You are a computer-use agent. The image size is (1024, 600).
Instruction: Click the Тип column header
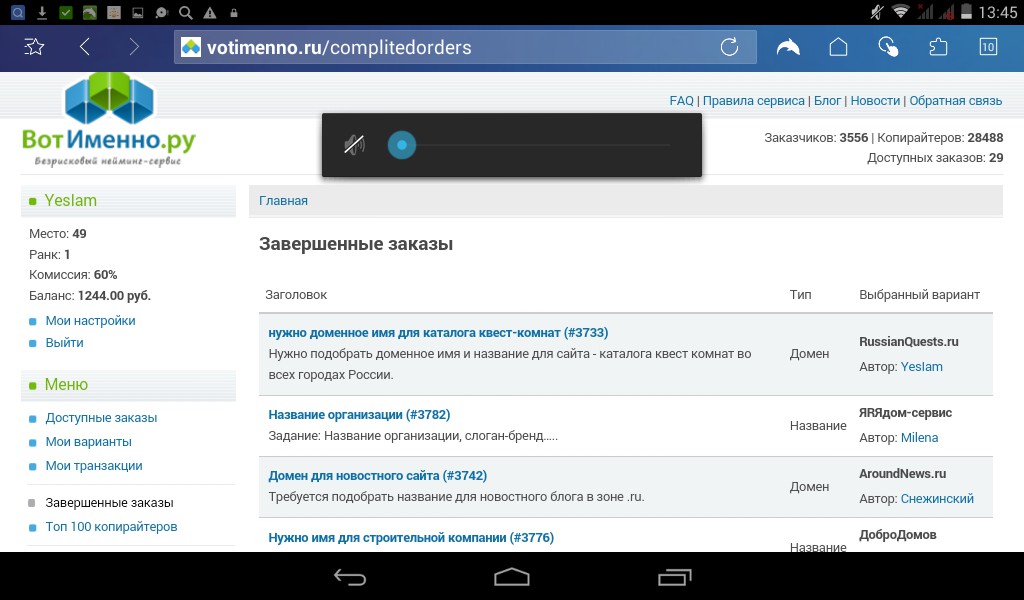click(x=801, y=294)
